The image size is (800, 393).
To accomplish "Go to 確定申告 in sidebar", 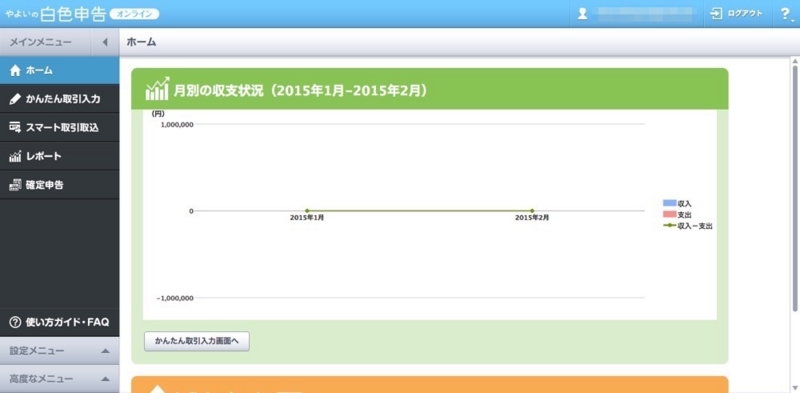I will point(59,185).
